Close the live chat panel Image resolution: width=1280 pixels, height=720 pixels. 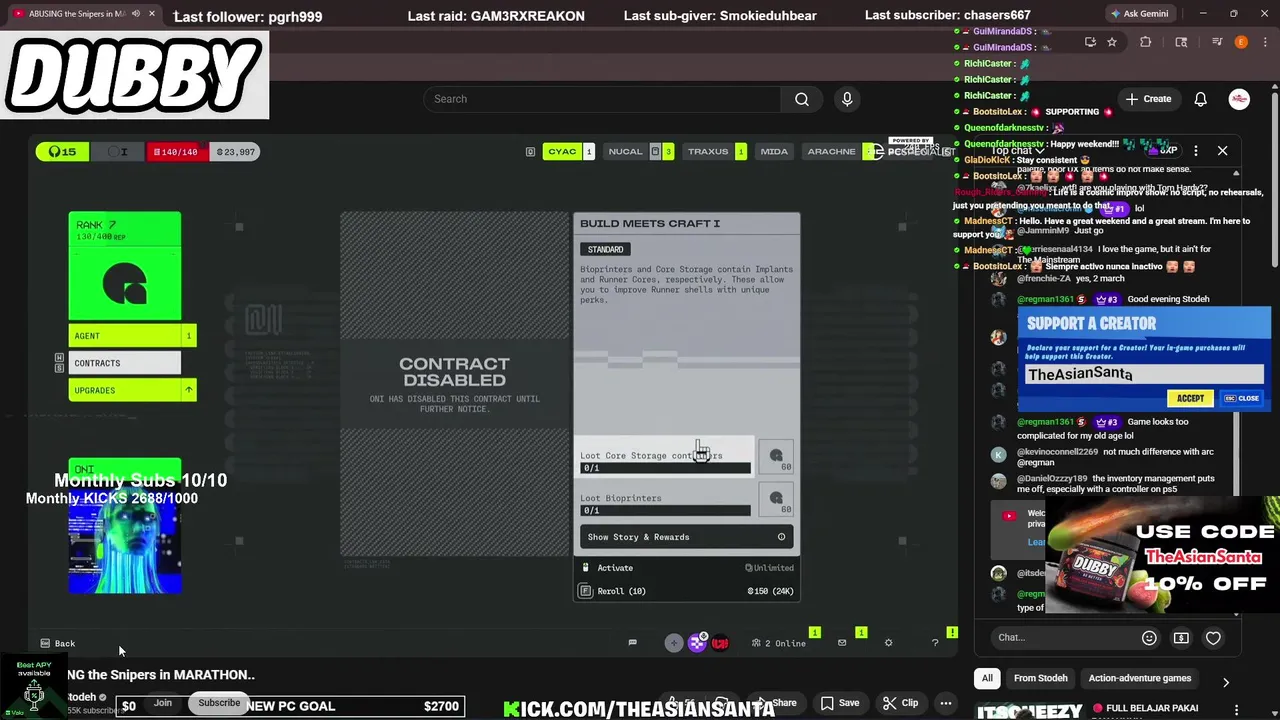(1222, 151)
